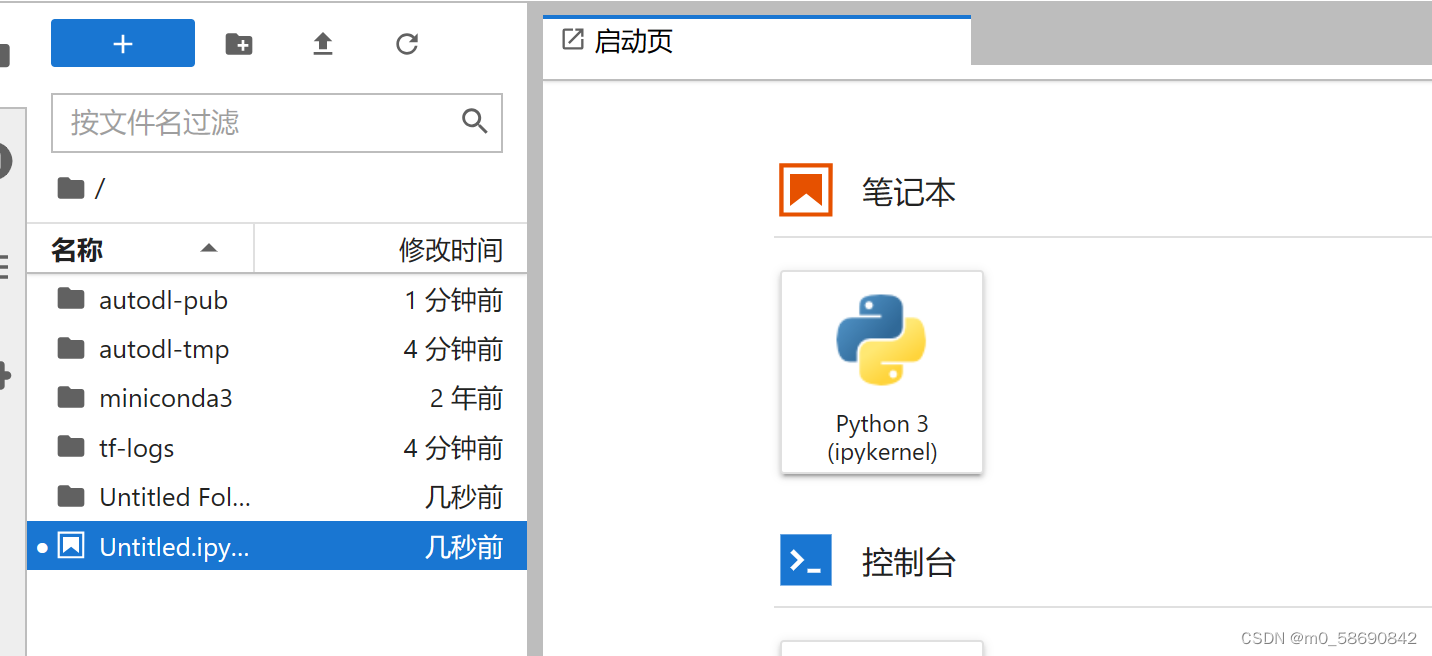Select the miniconda3 folder
The image size is (1432, 656).
(165, 397)
